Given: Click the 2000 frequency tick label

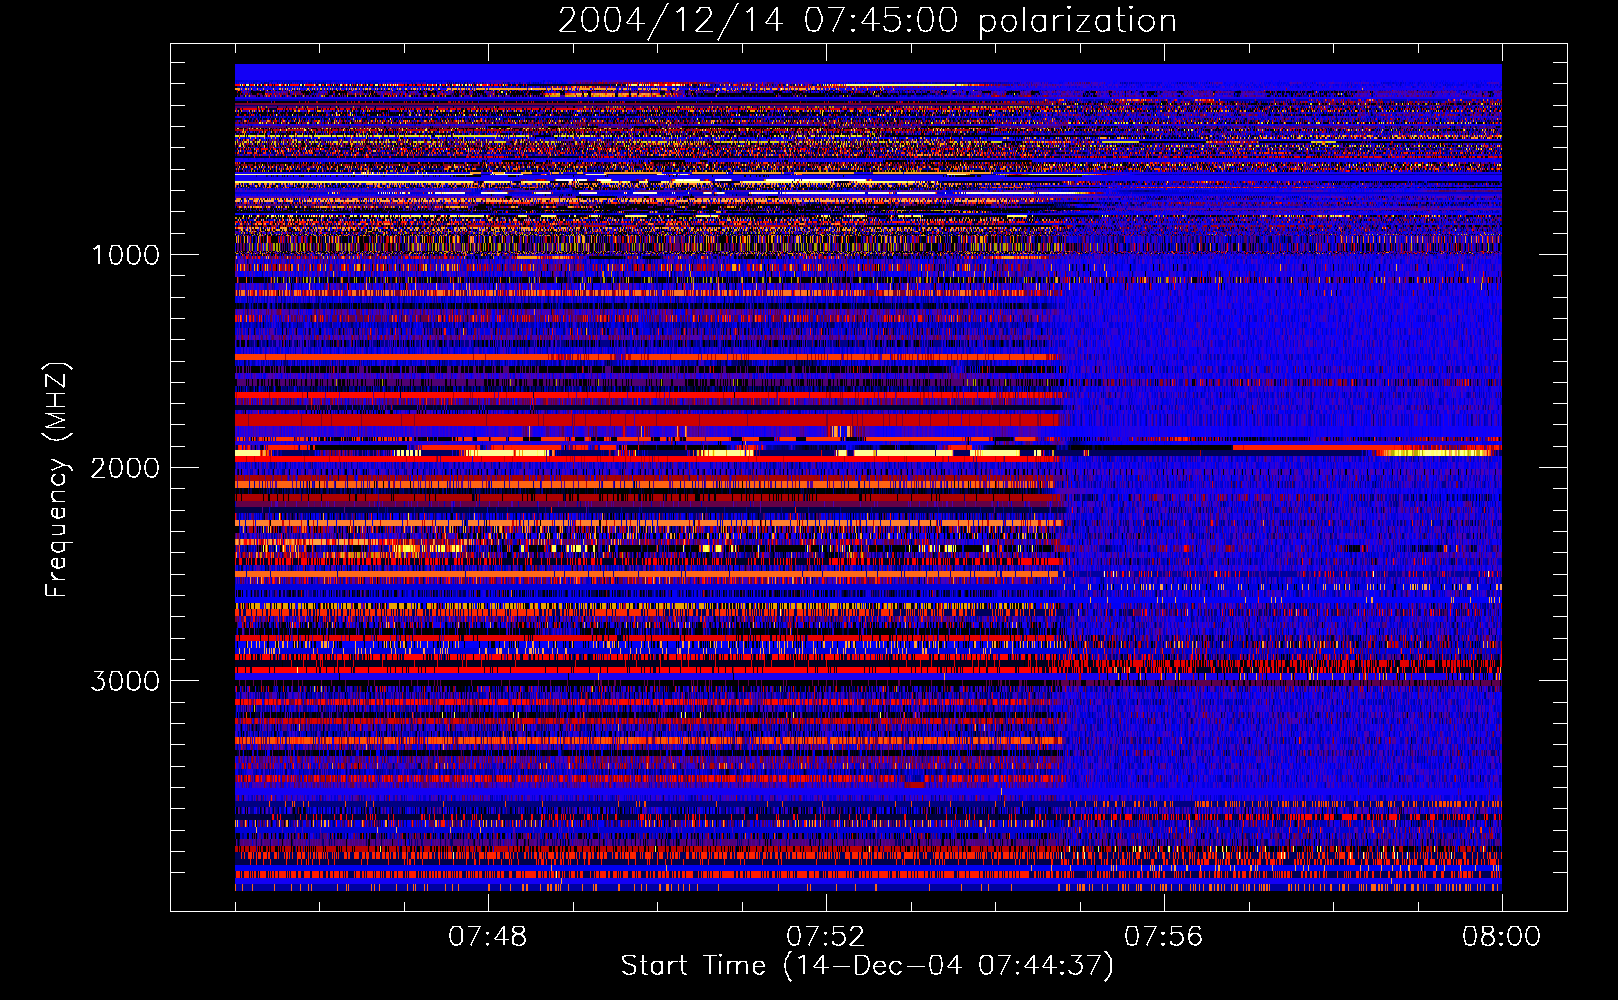Looking at the screenshot, I should point(125,468).
